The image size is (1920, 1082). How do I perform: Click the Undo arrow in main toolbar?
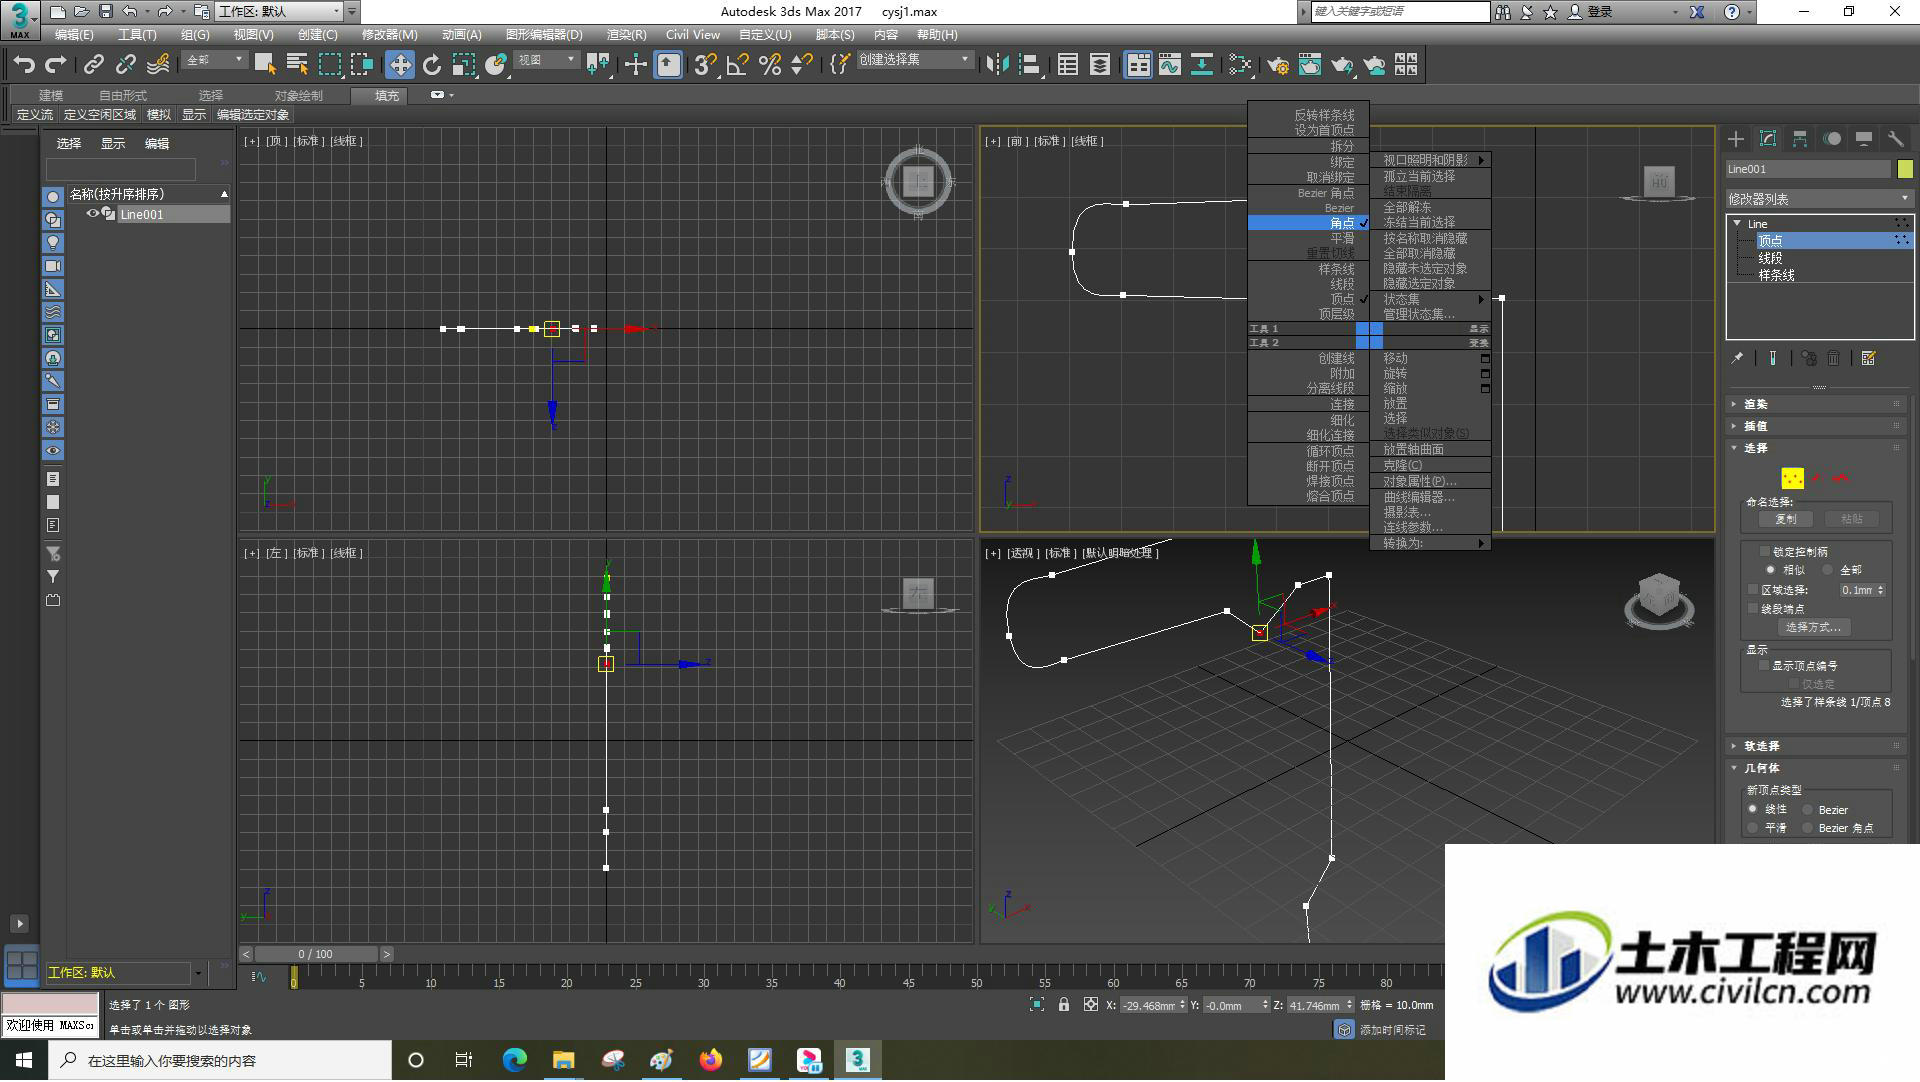24,65
